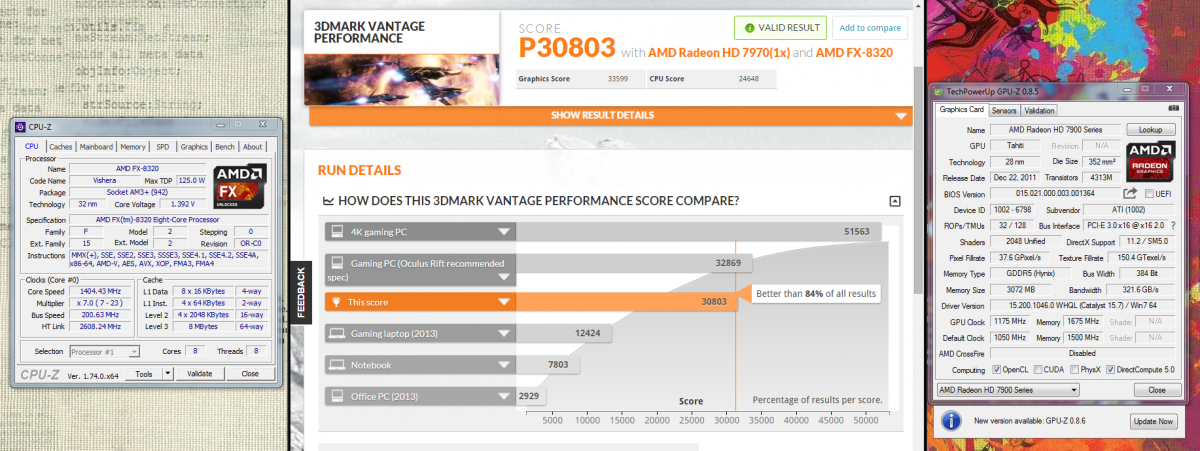Open the Sensors tab in GPU-Z
1200x451 pixels.
[x=1004, y=110]
